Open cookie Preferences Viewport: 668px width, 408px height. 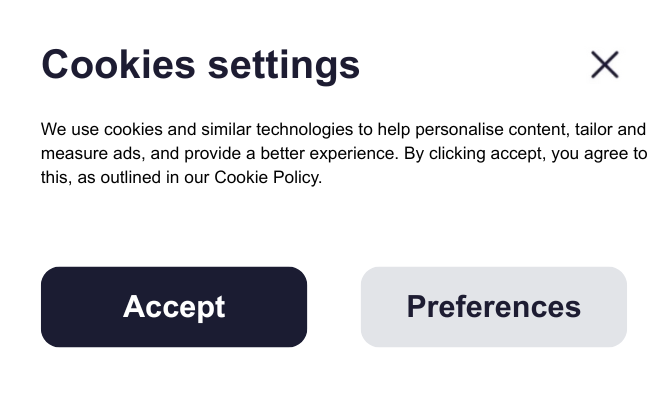[x=493, y=307]
